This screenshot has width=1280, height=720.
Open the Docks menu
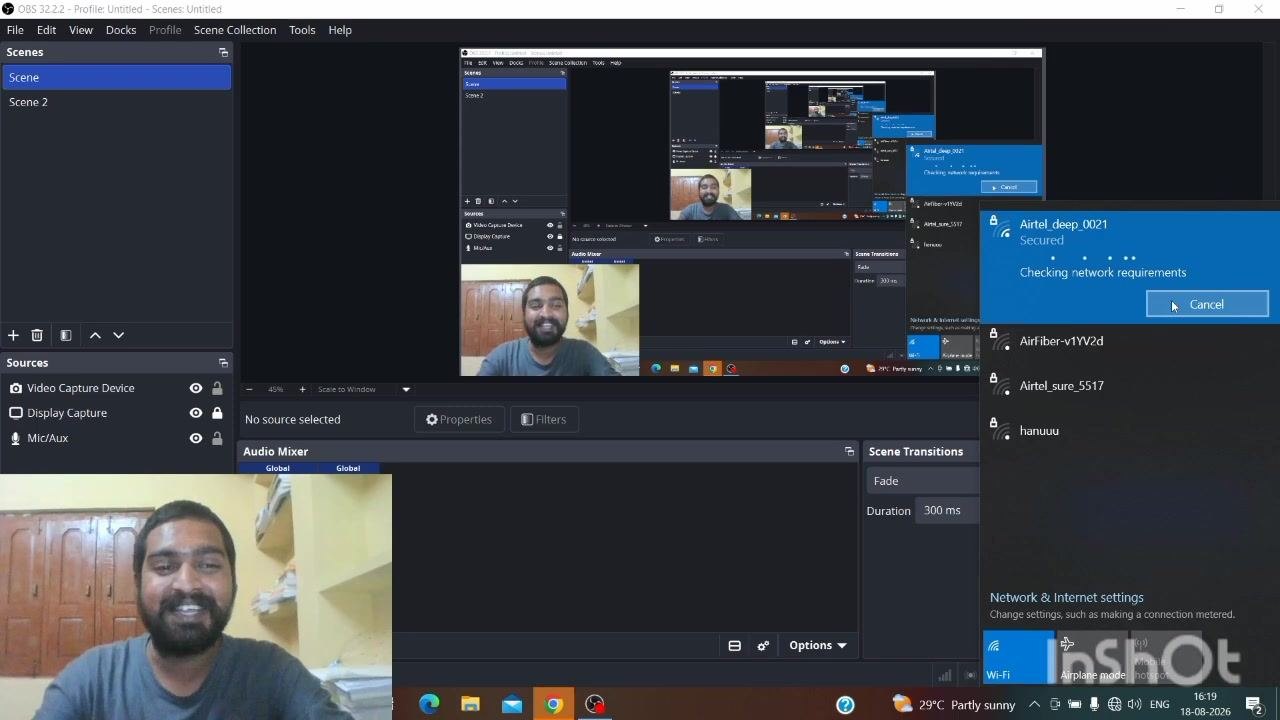click(121, 30)
